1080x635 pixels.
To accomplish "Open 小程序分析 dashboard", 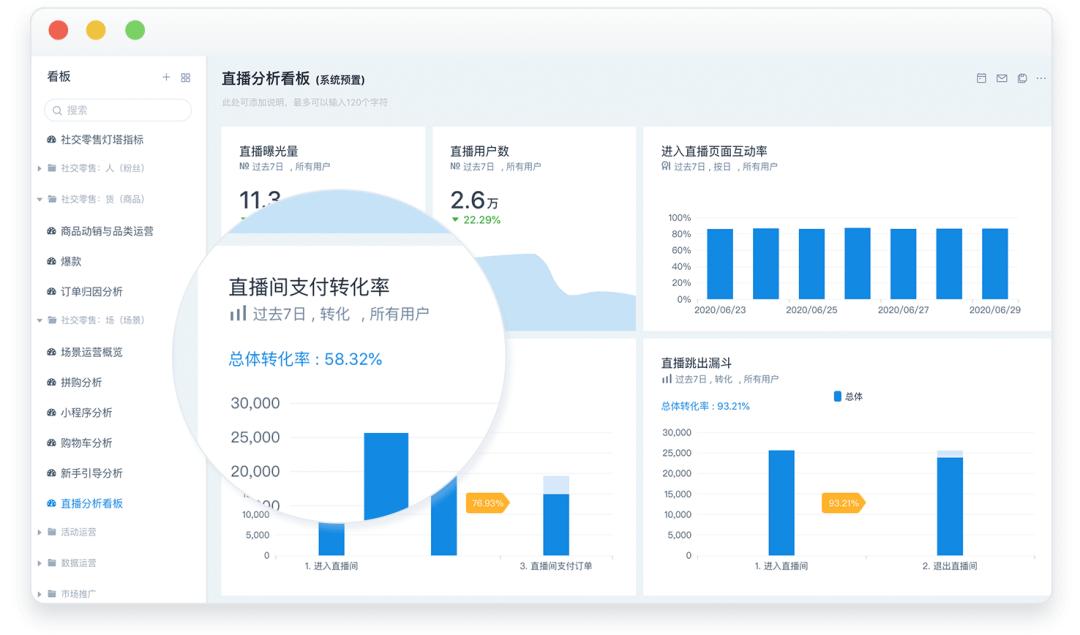I will click(86, 413).
